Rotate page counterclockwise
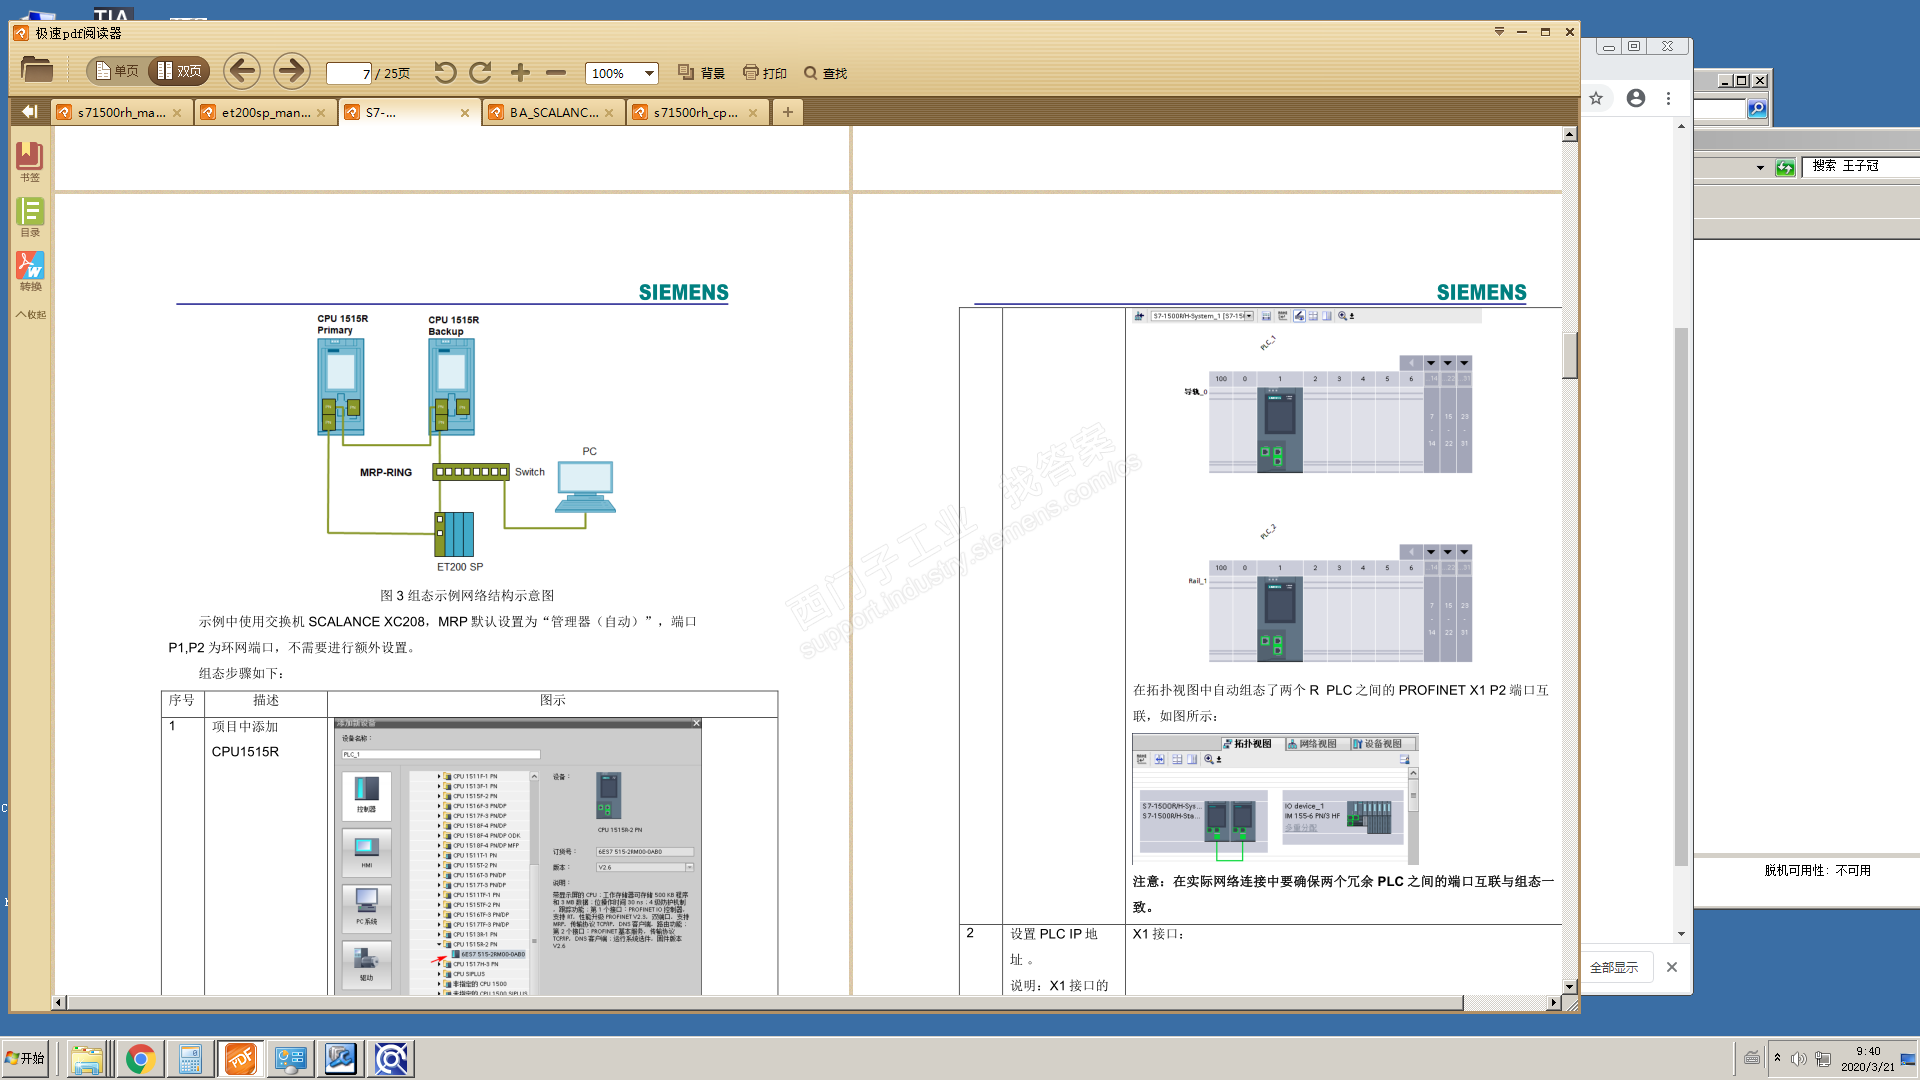The height and width of the screenshot is (1080, 1920). [445, 72]
